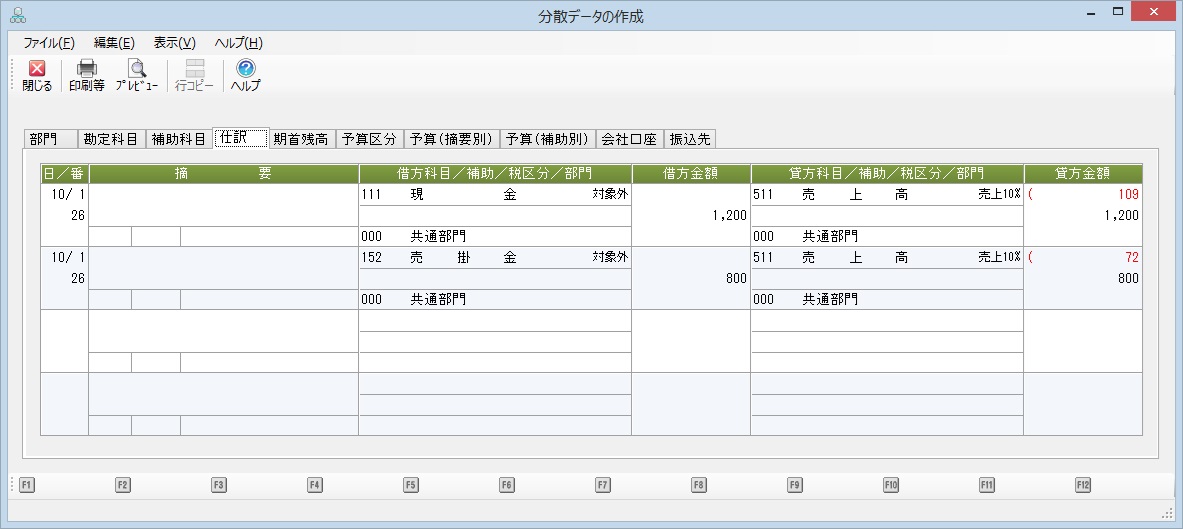Click the 152 売掛金 debit account cell
The height and width of the screenshot is (529, 1183).
[495, 257]
